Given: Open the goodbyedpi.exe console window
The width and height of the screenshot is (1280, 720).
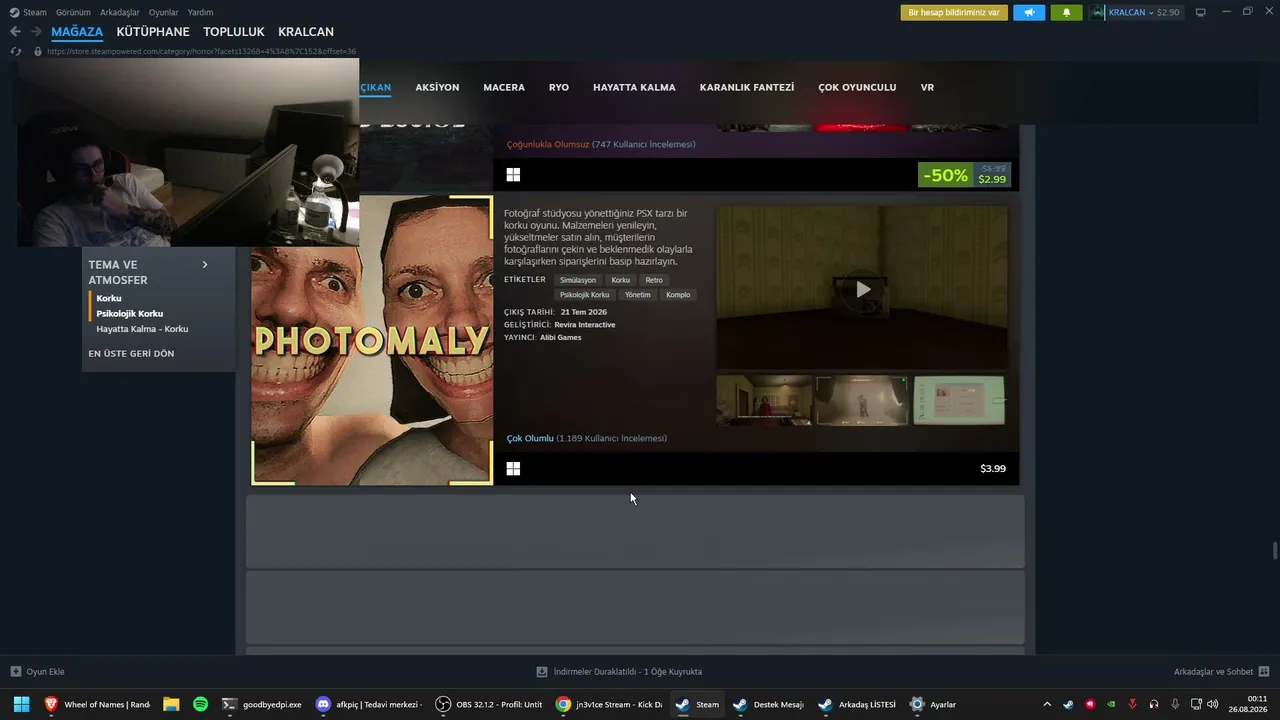Looking at the screenshot, I should [262, 704].
